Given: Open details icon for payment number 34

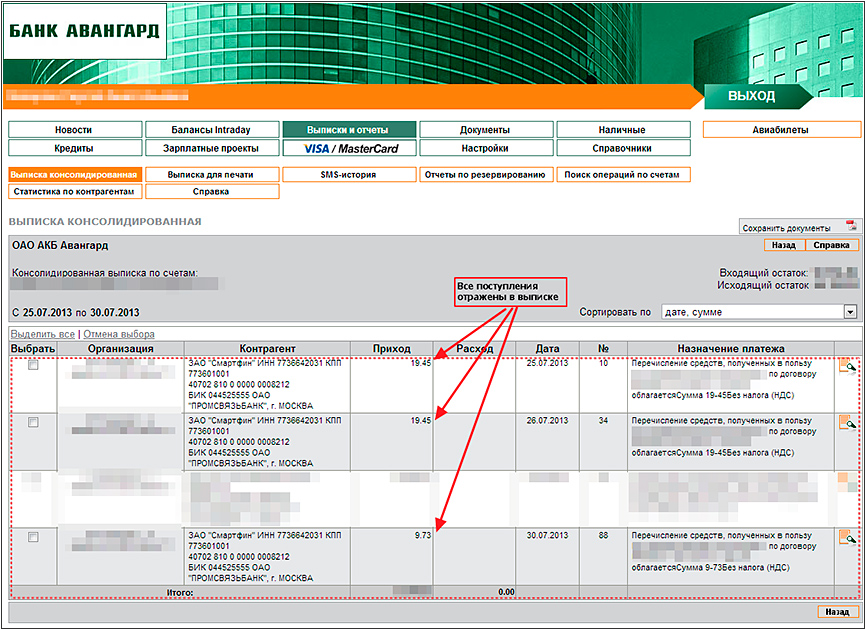Looking at the screenshot, I should 847,423.
